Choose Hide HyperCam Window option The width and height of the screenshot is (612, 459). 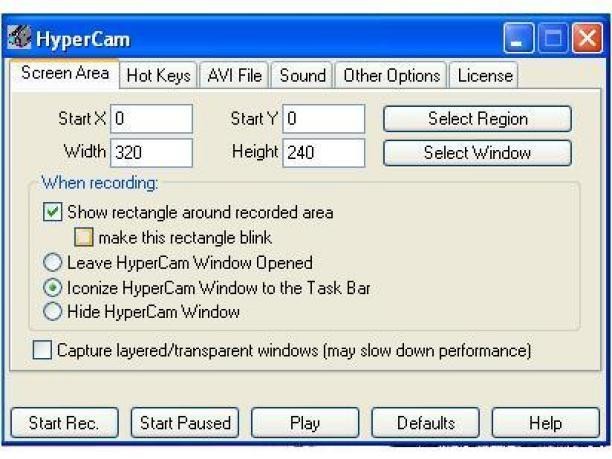pos(53,311)
